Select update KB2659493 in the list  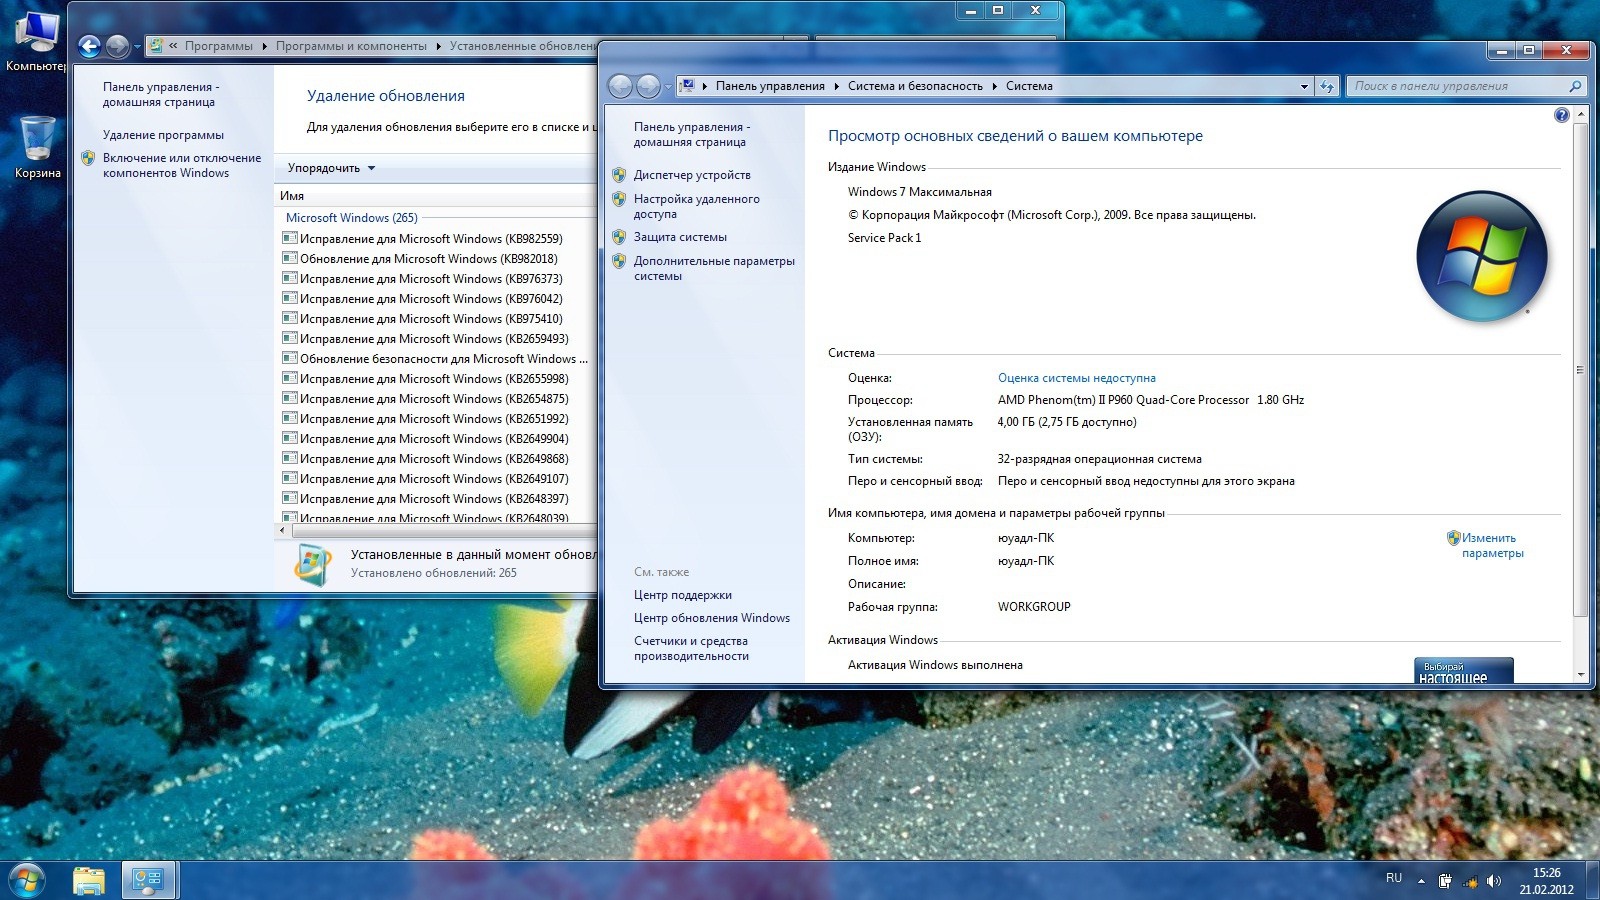coord(434,339)
